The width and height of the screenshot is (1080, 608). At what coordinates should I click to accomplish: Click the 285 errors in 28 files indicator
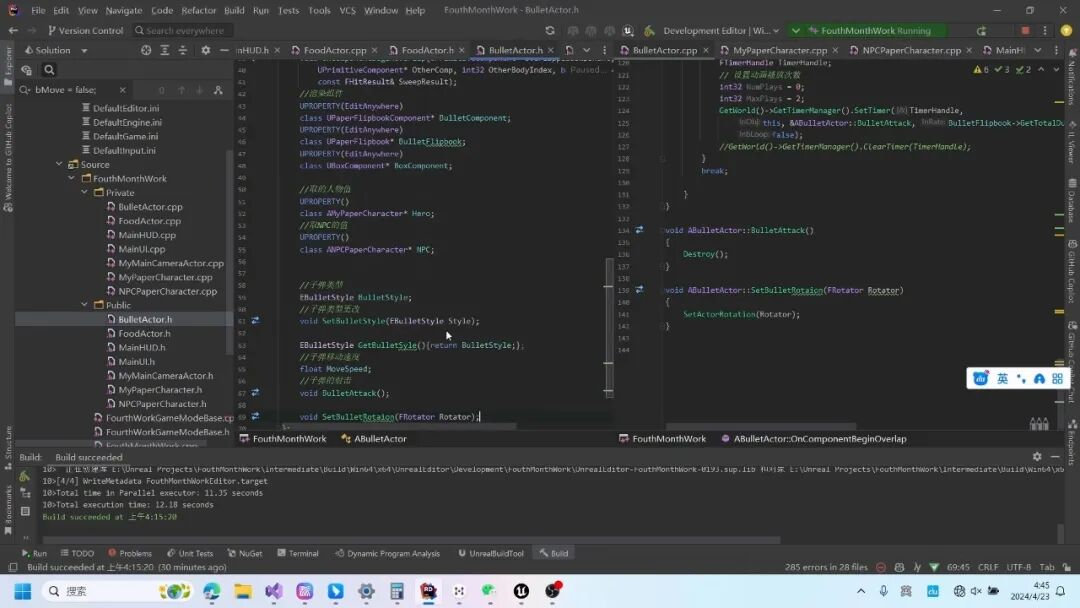[826, 567]
